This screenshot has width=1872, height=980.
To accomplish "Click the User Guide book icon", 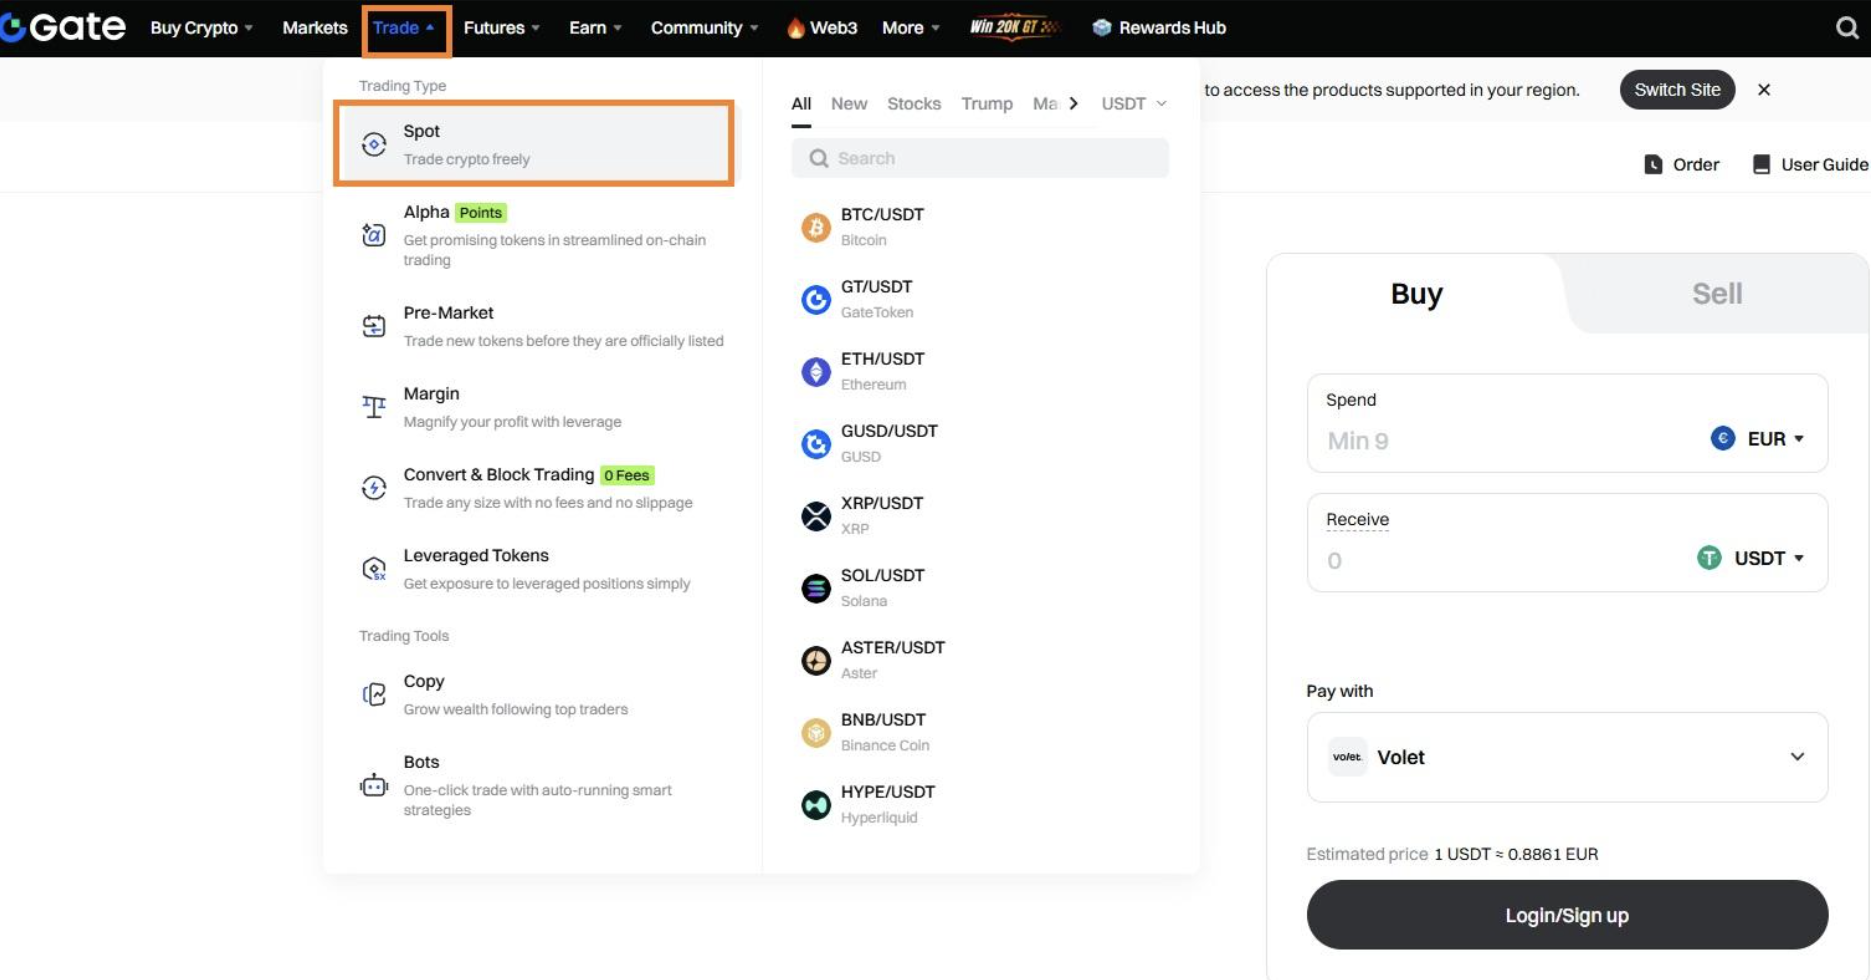I will [x=1762, y=164].
